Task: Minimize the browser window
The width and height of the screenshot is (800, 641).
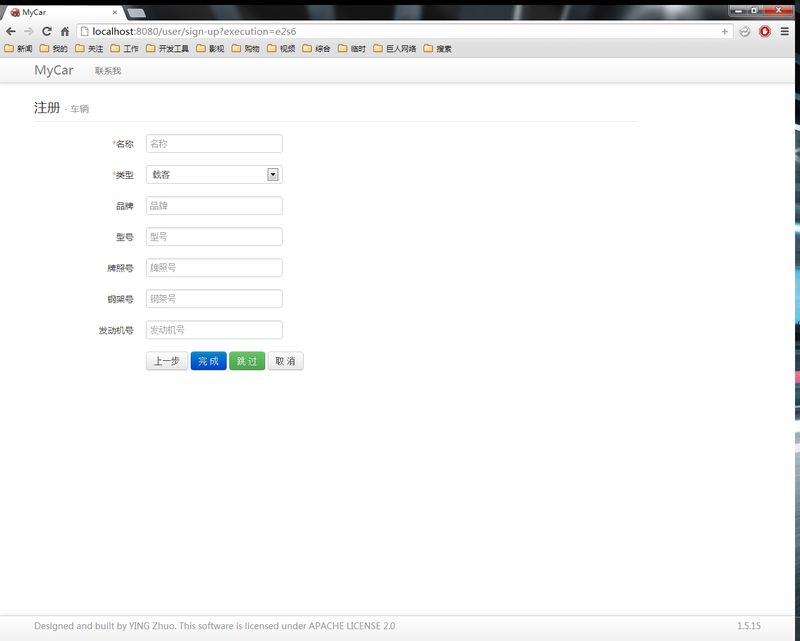Action: 738,10
